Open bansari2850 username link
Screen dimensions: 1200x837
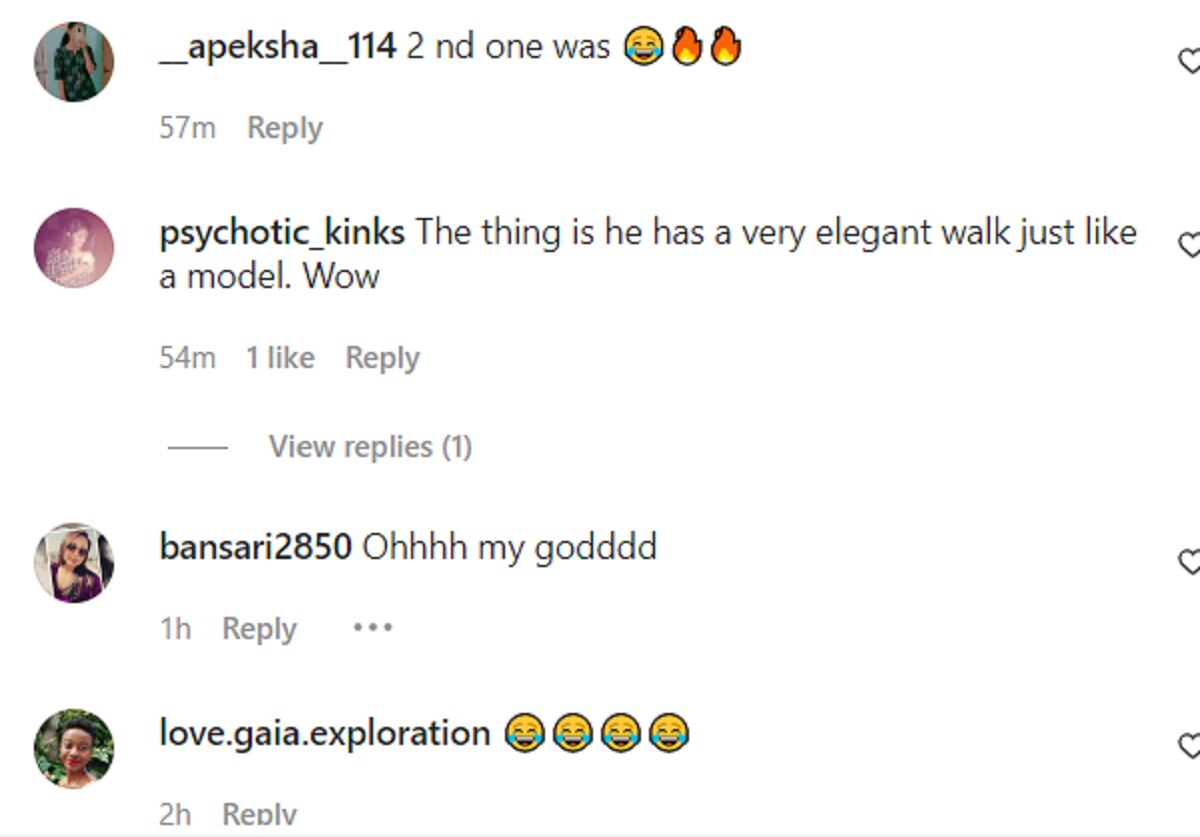[255, 547]
